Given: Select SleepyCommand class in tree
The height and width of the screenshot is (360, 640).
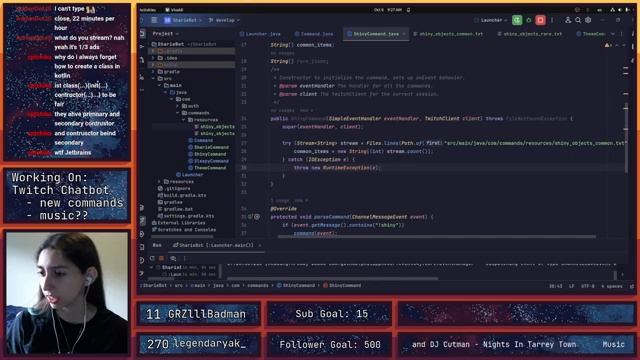Looking at the screenshot, I should click(x=208, y=161).
